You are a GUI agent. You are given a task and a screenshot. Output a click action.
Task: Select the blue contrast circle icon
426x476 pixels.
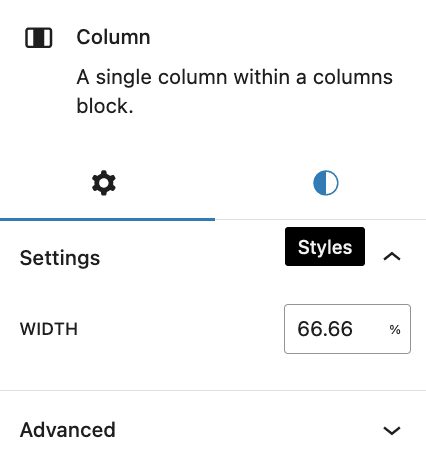(326, 183)
